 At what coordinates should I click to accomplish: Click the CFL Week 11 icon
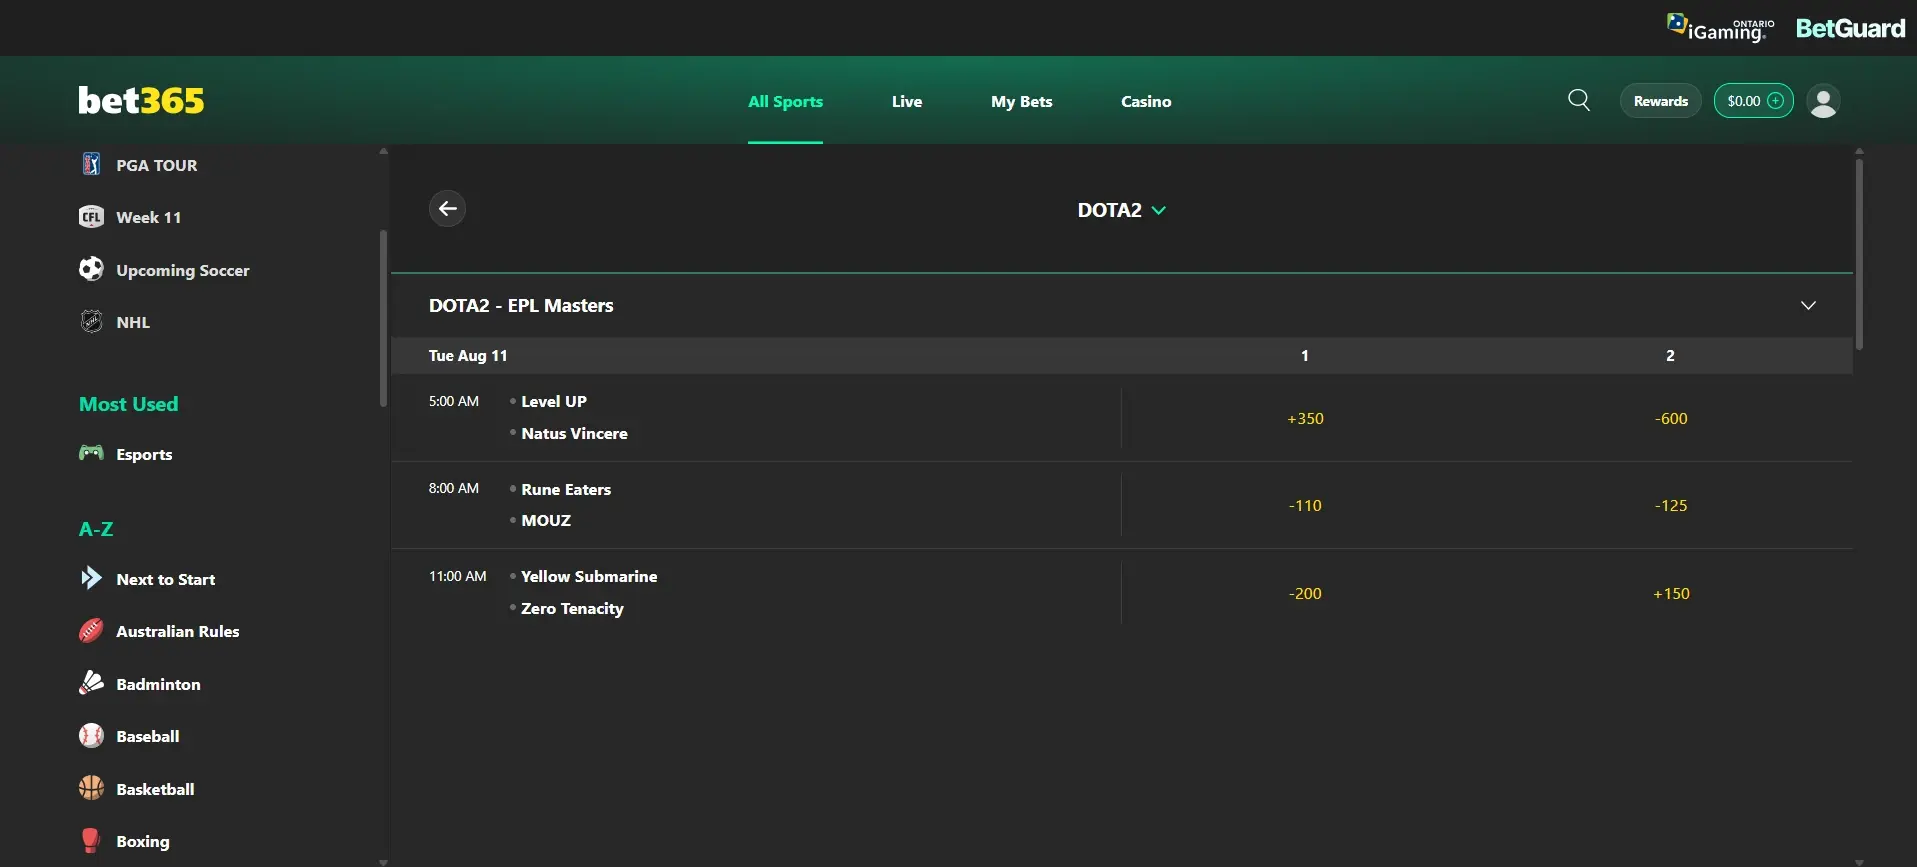[x=91, y=217]
